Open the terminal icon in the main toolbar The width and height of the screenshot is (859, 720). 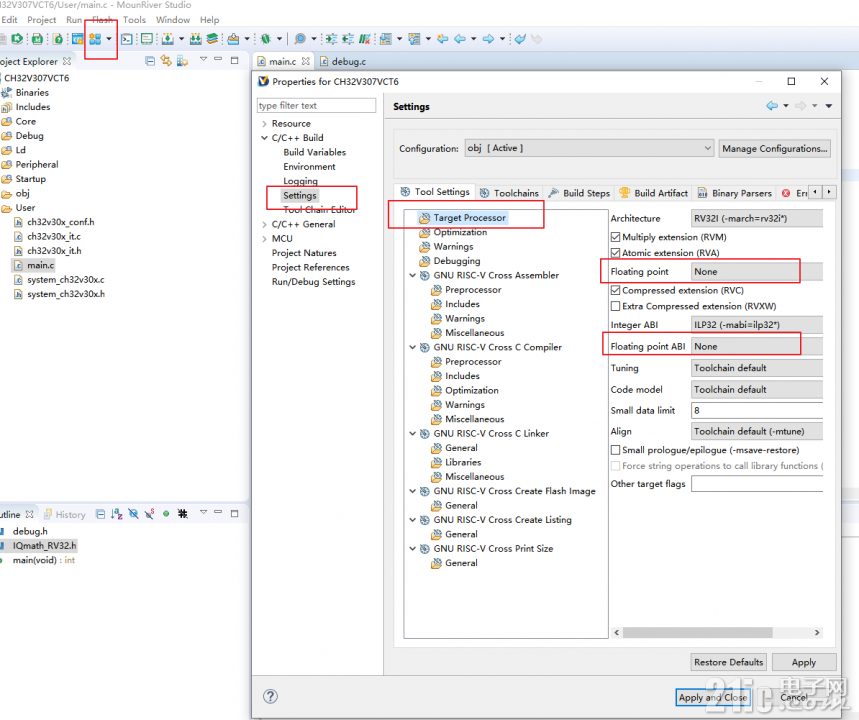coord(127,39)
